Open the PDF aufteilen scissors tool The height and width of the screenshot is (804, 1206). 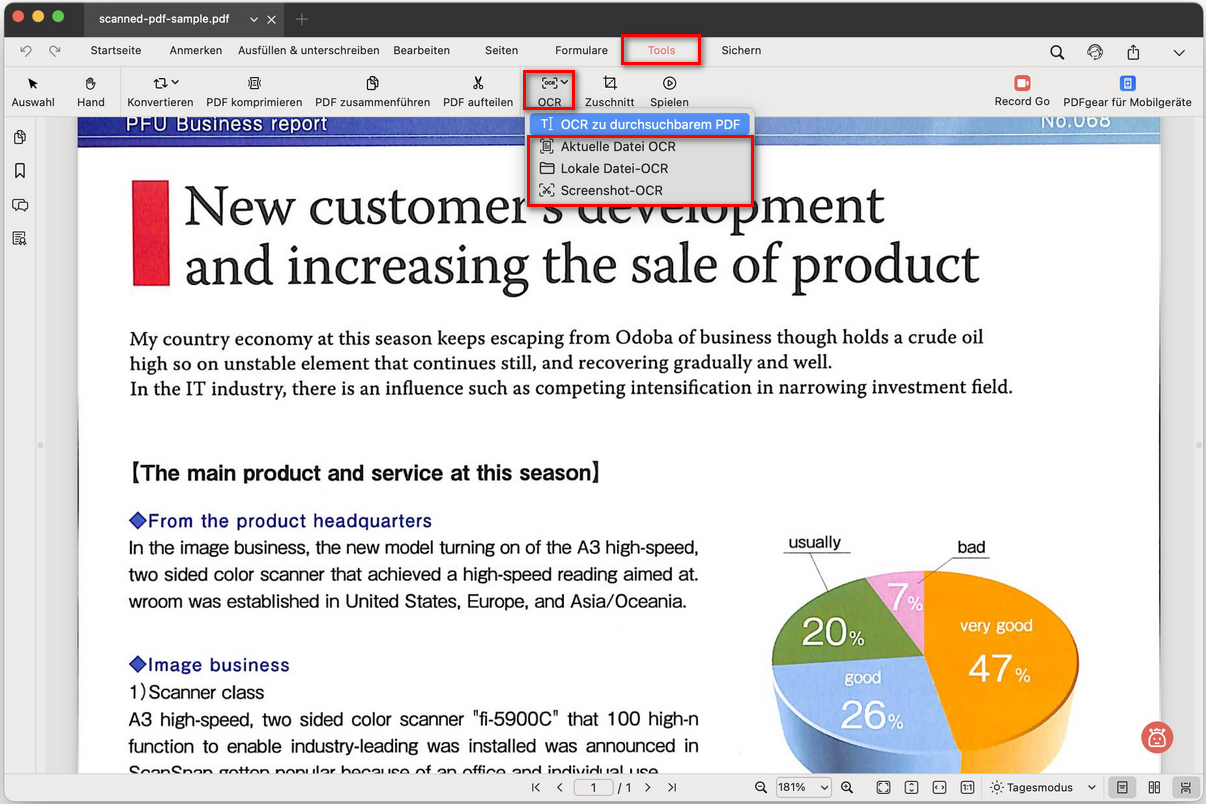tap(478, 84)
